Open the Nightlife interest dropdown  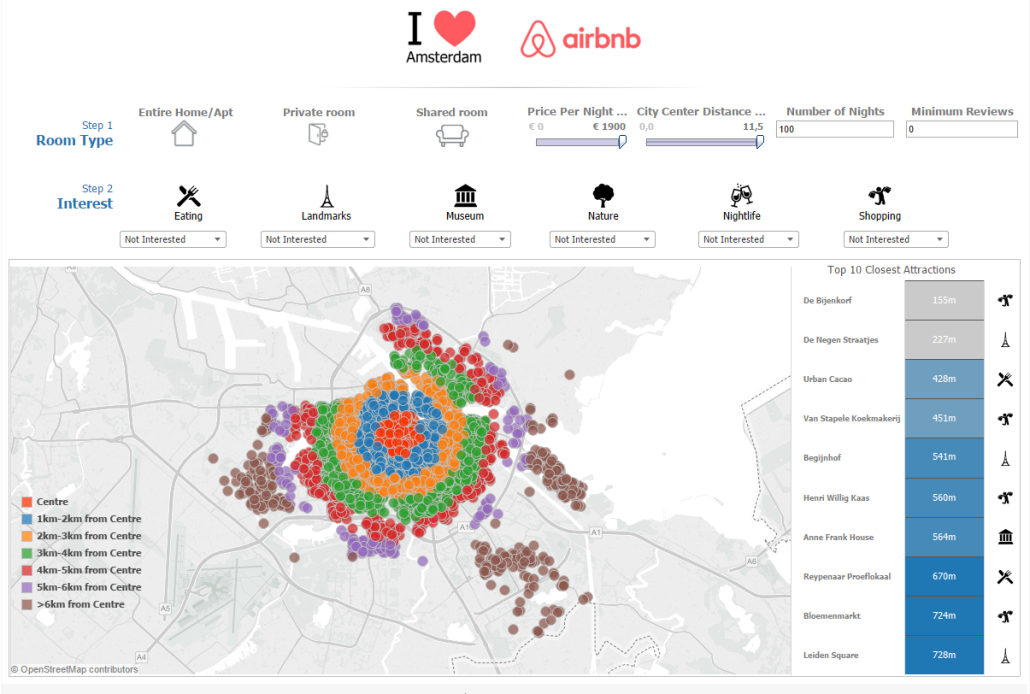click(x=748, y=239)
